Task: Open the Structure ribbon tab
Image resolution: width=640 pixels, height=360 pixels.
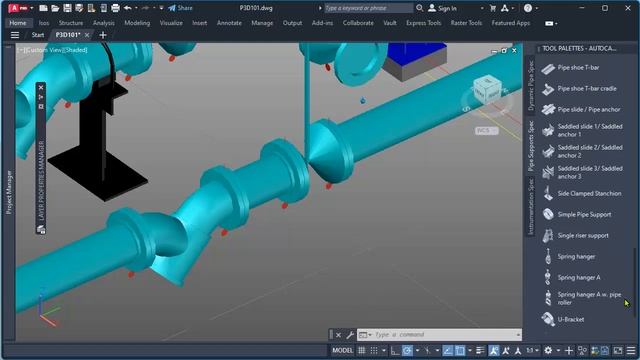Action: [71, 23]
